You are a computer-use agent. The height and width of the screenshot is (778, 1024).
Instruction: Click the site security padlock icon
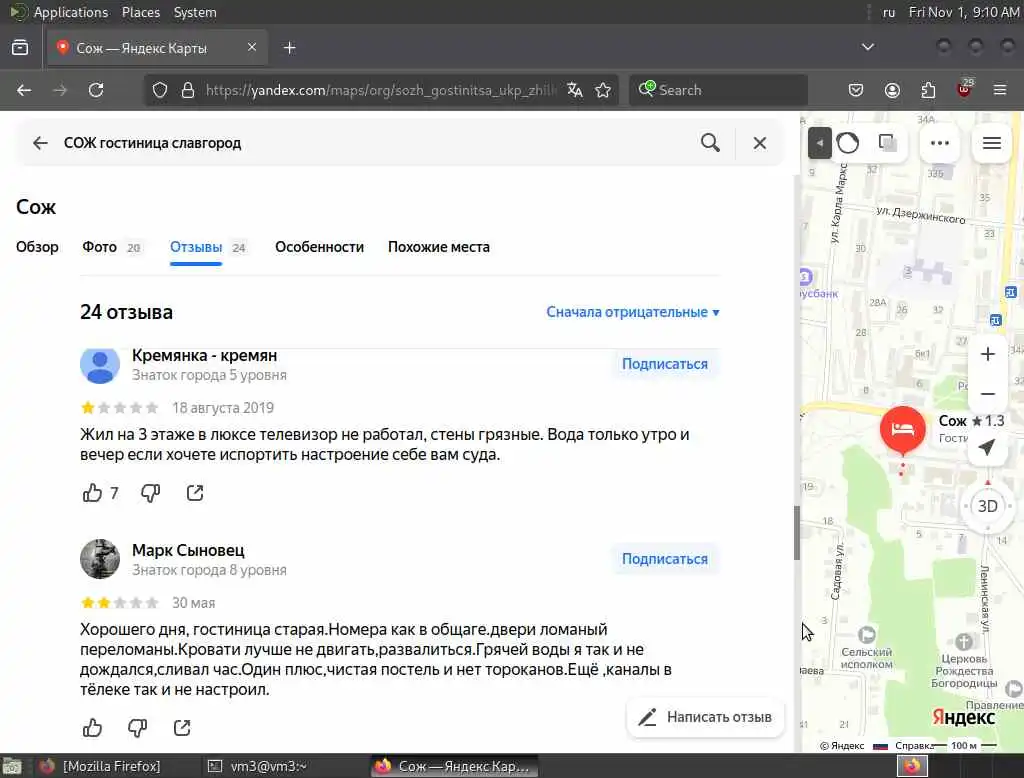tap(188, 90)
